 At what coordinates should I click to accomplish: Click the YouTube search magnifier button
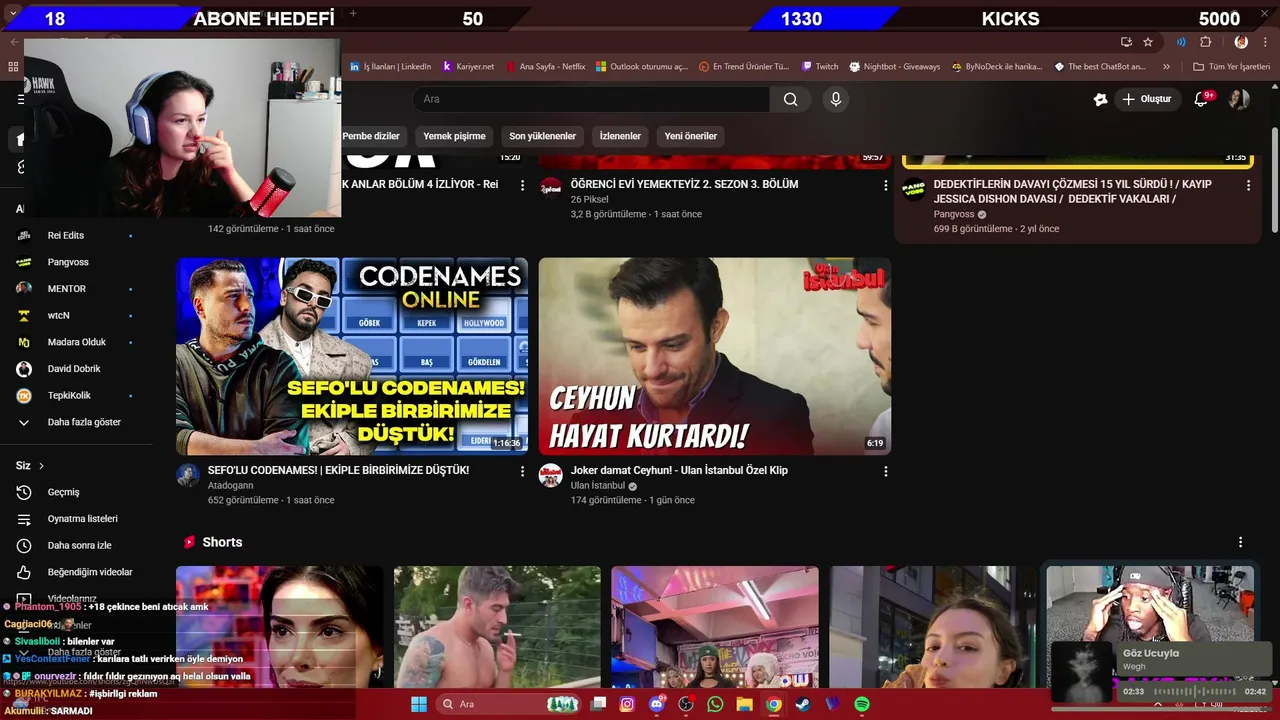coord(790,99)
